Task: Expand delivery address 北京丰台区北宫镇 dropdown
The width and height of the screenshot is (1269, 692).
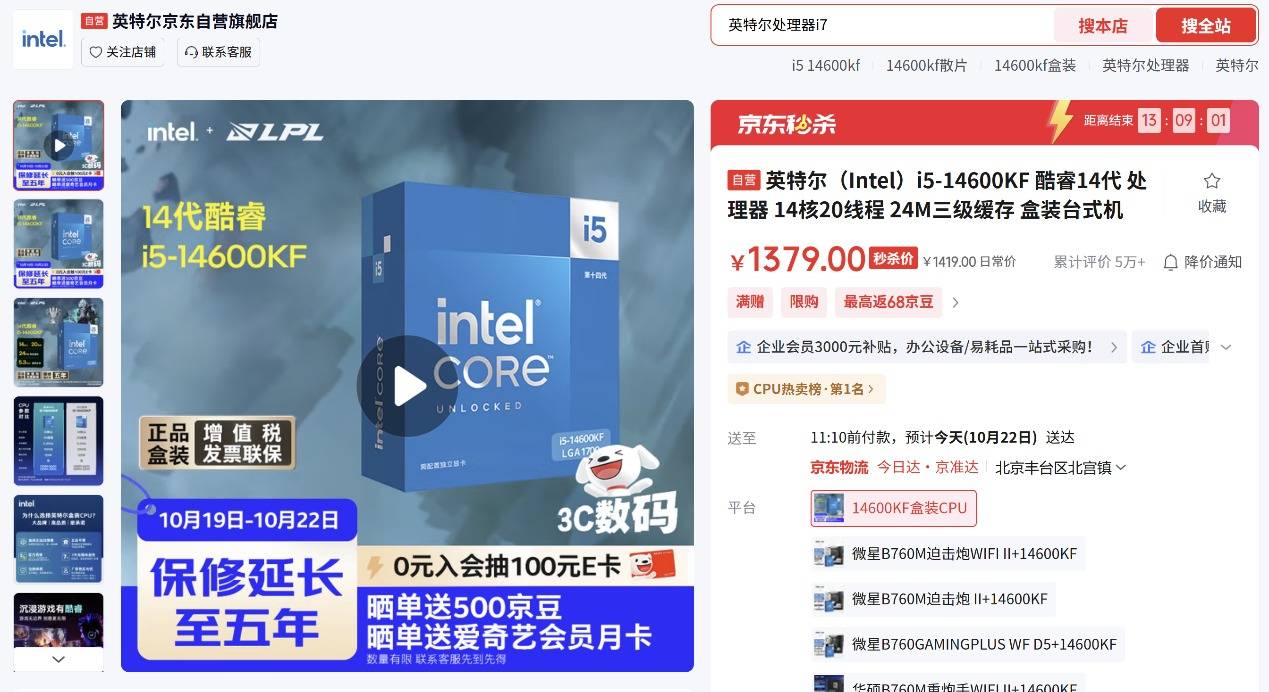Action: [1060, 467]
